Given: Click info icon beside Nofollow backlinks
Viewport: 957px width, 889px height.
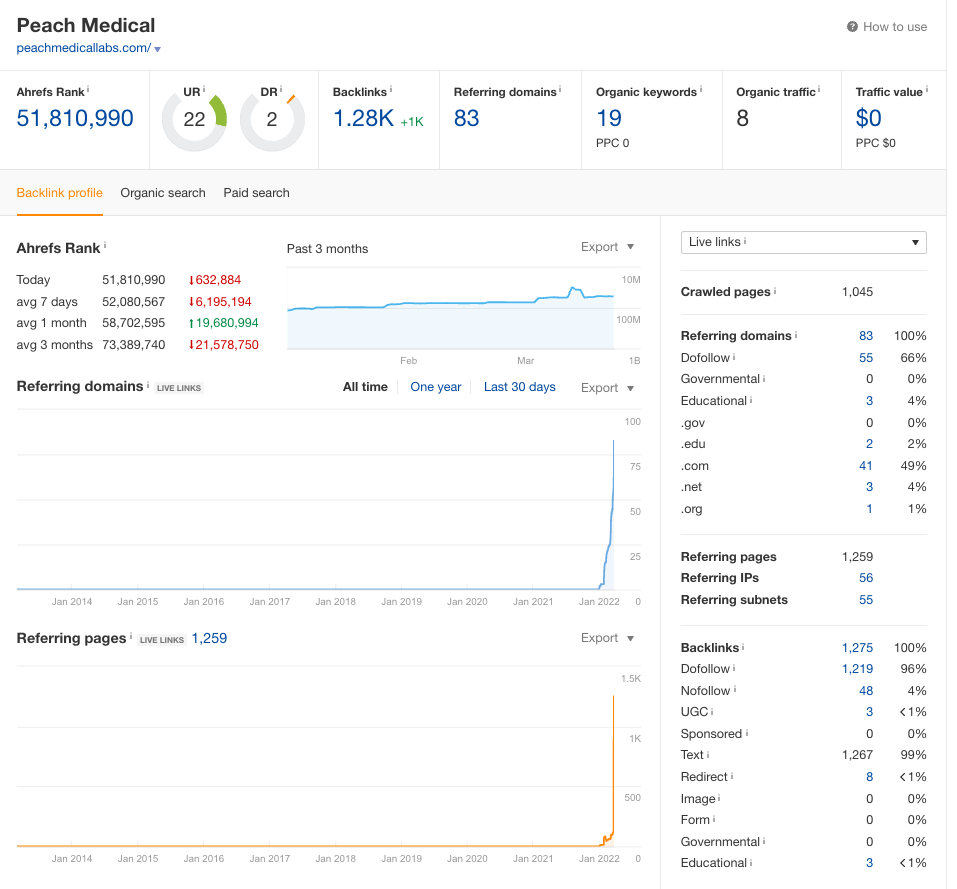Looking at the screenshot, I should tap(735, 689).
